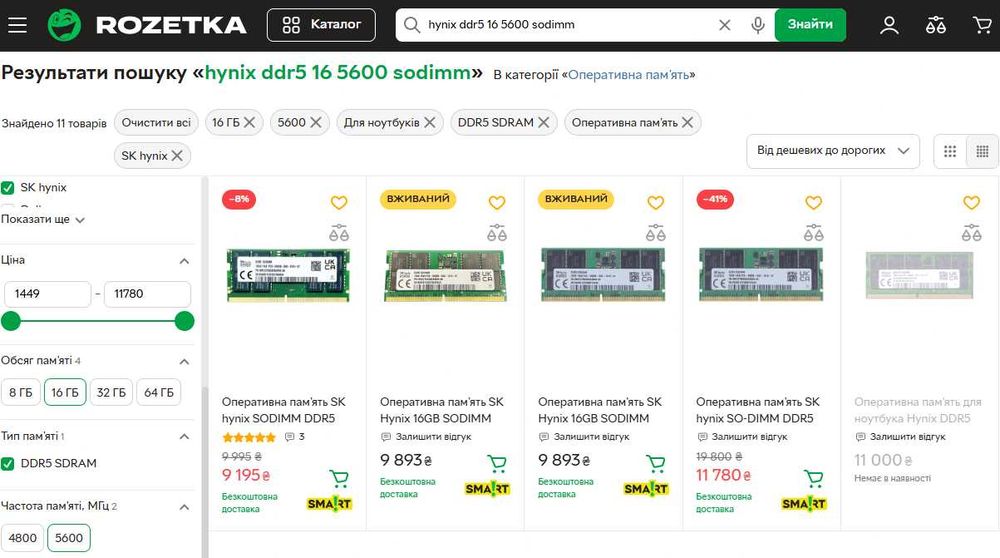The height and width of the screenshot is (558, 1000).
Task: Expand brands with Показати ще
Action: pos(43,219)
